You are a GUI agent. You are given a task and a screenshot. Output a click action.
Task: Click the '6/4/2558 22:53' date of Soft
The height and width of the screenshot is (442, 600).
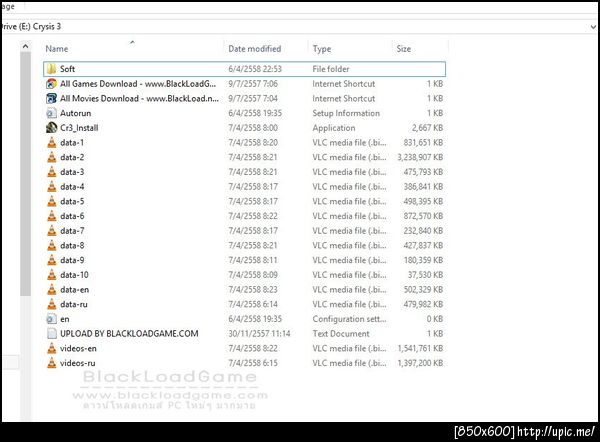pyautogui.click(x=255, y=69)
